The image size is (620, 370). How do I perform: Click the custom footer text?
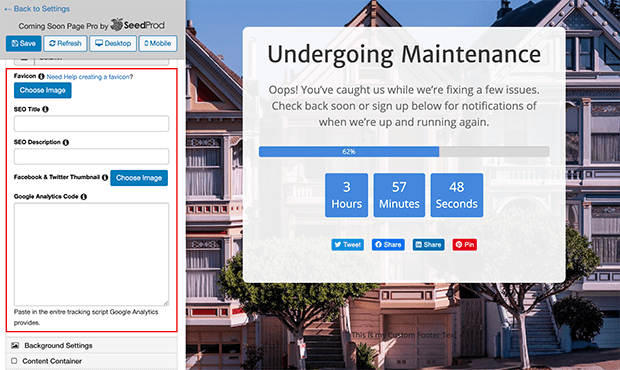404,335
